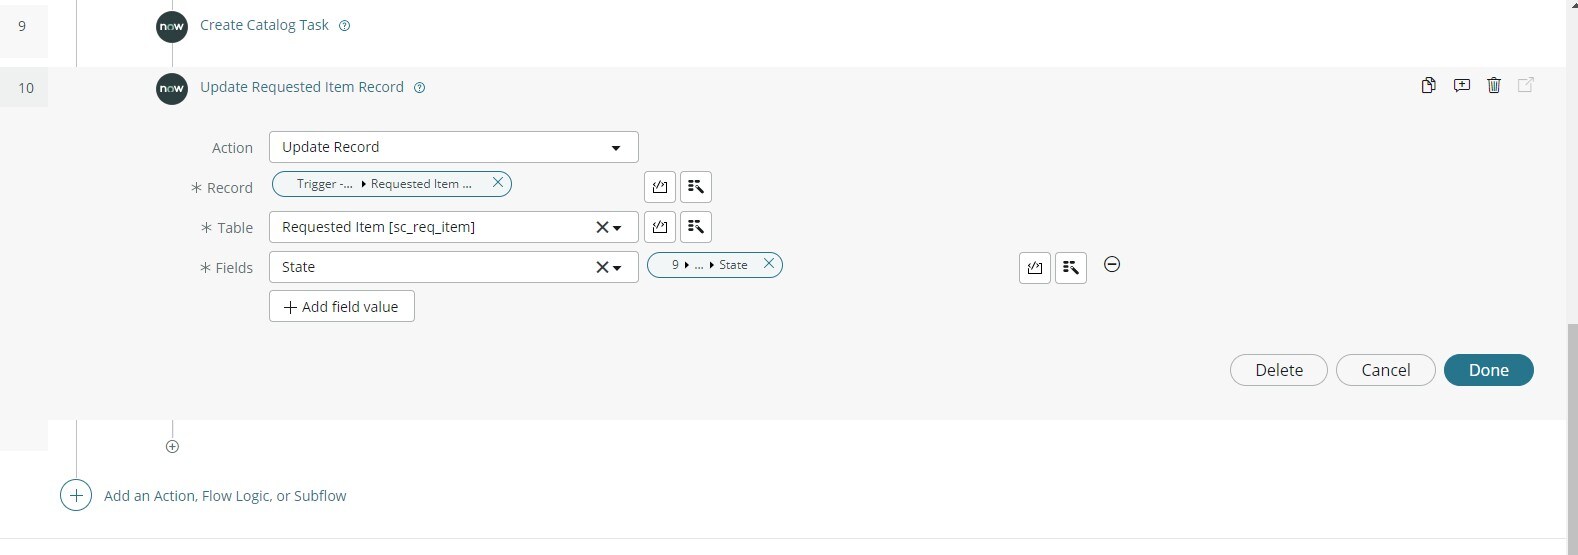Expand the State field dropdown arrow
Image resolution: width=1578 pixels, height=555 pixels.
click(618, 268)
